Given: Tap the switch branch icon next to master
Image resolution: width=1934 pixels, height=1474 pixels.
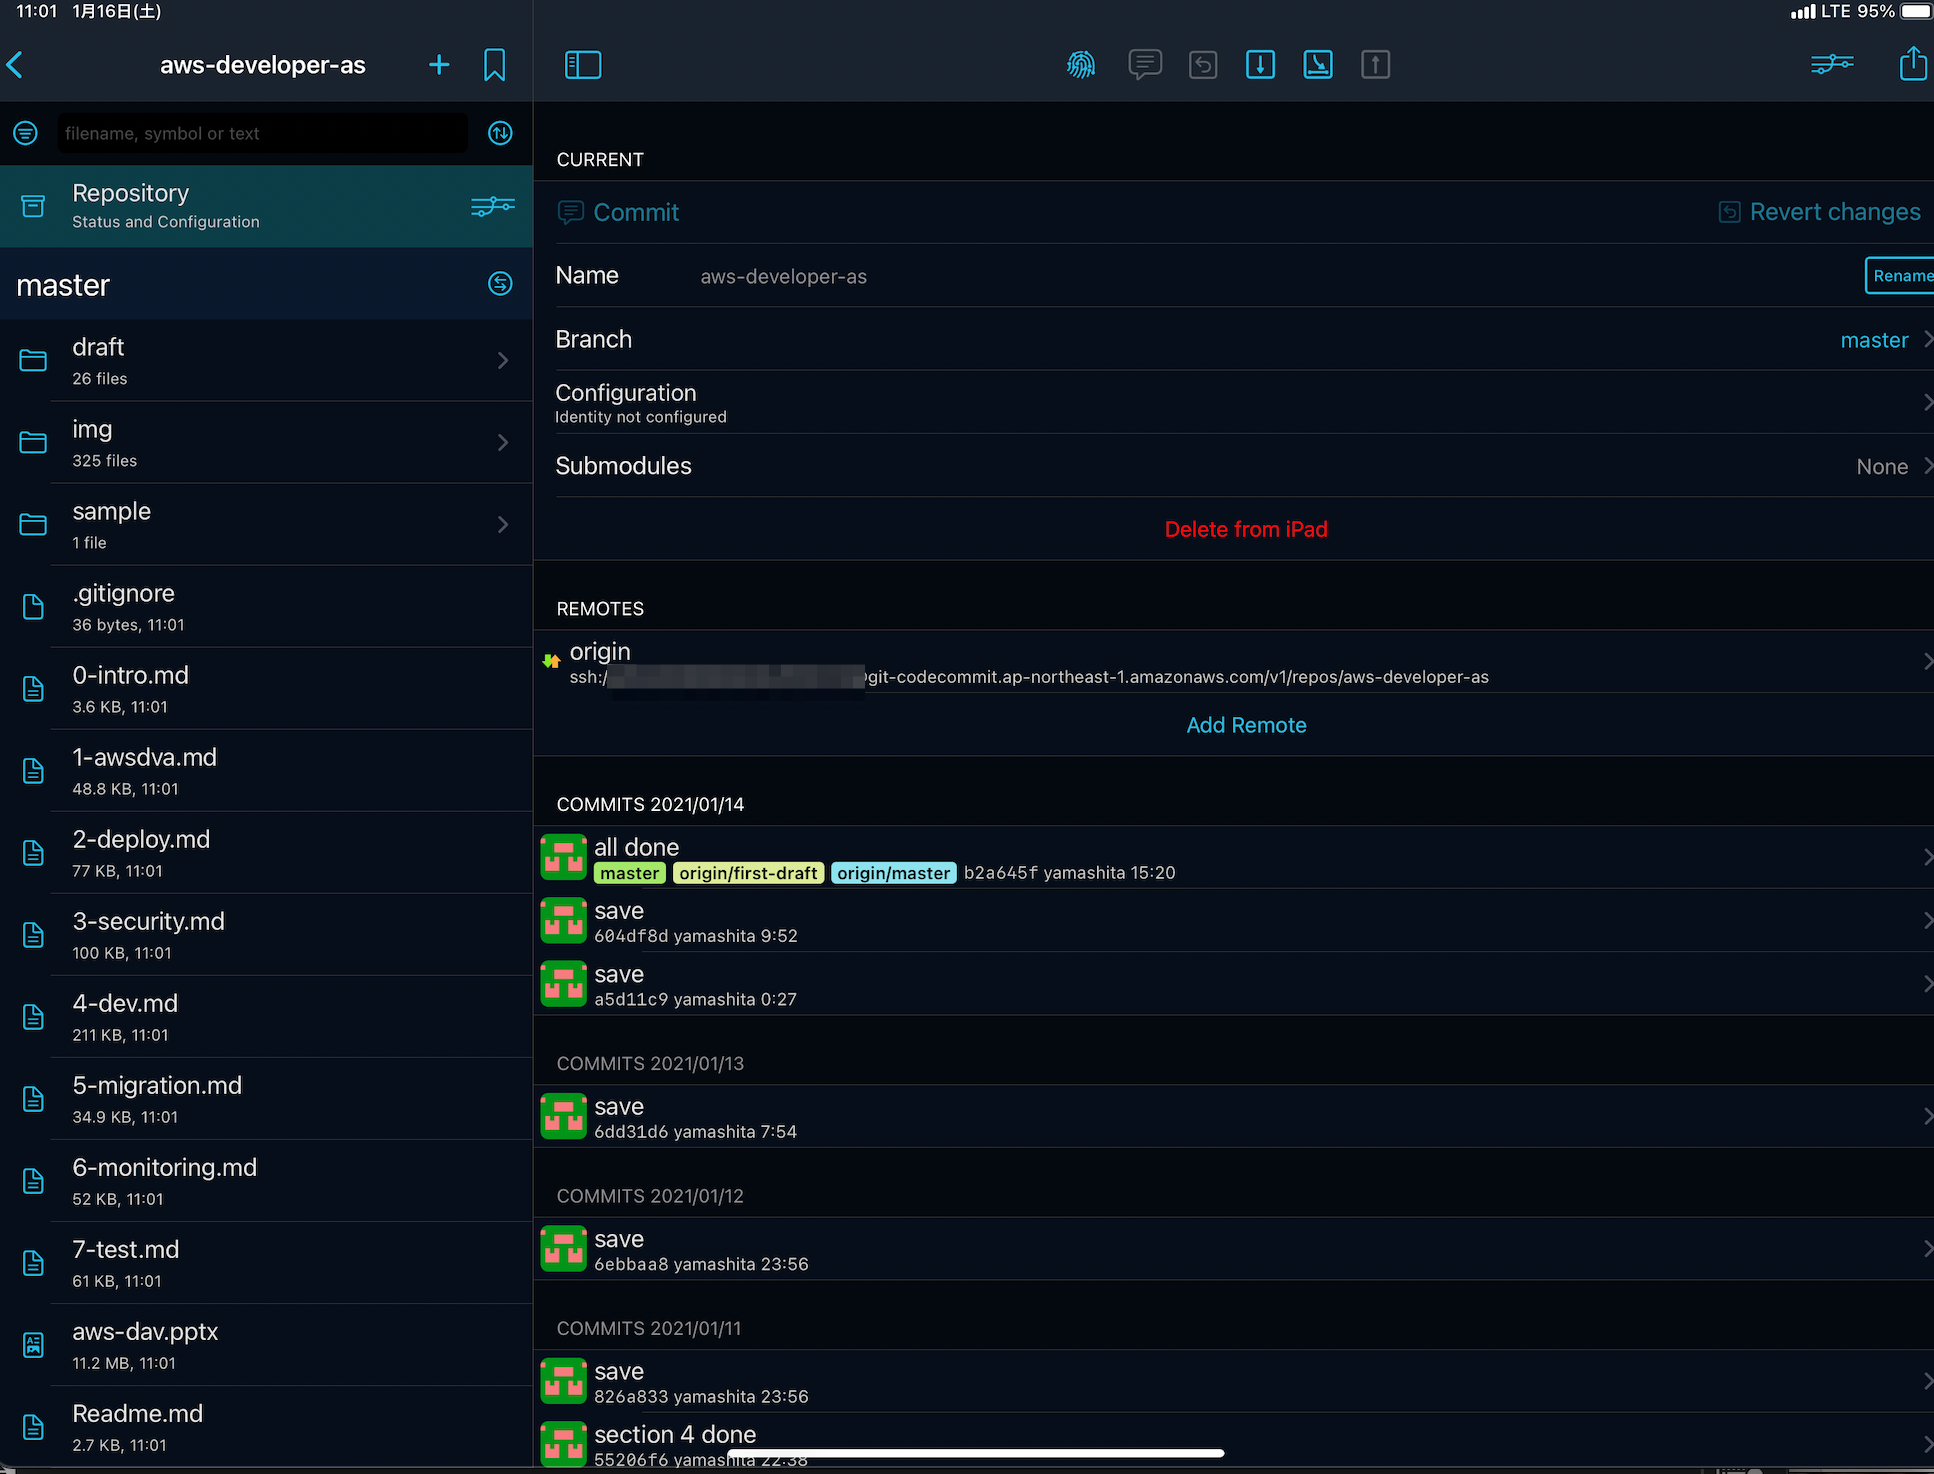Looking at the screenshot, I should [x=500, y=284].
